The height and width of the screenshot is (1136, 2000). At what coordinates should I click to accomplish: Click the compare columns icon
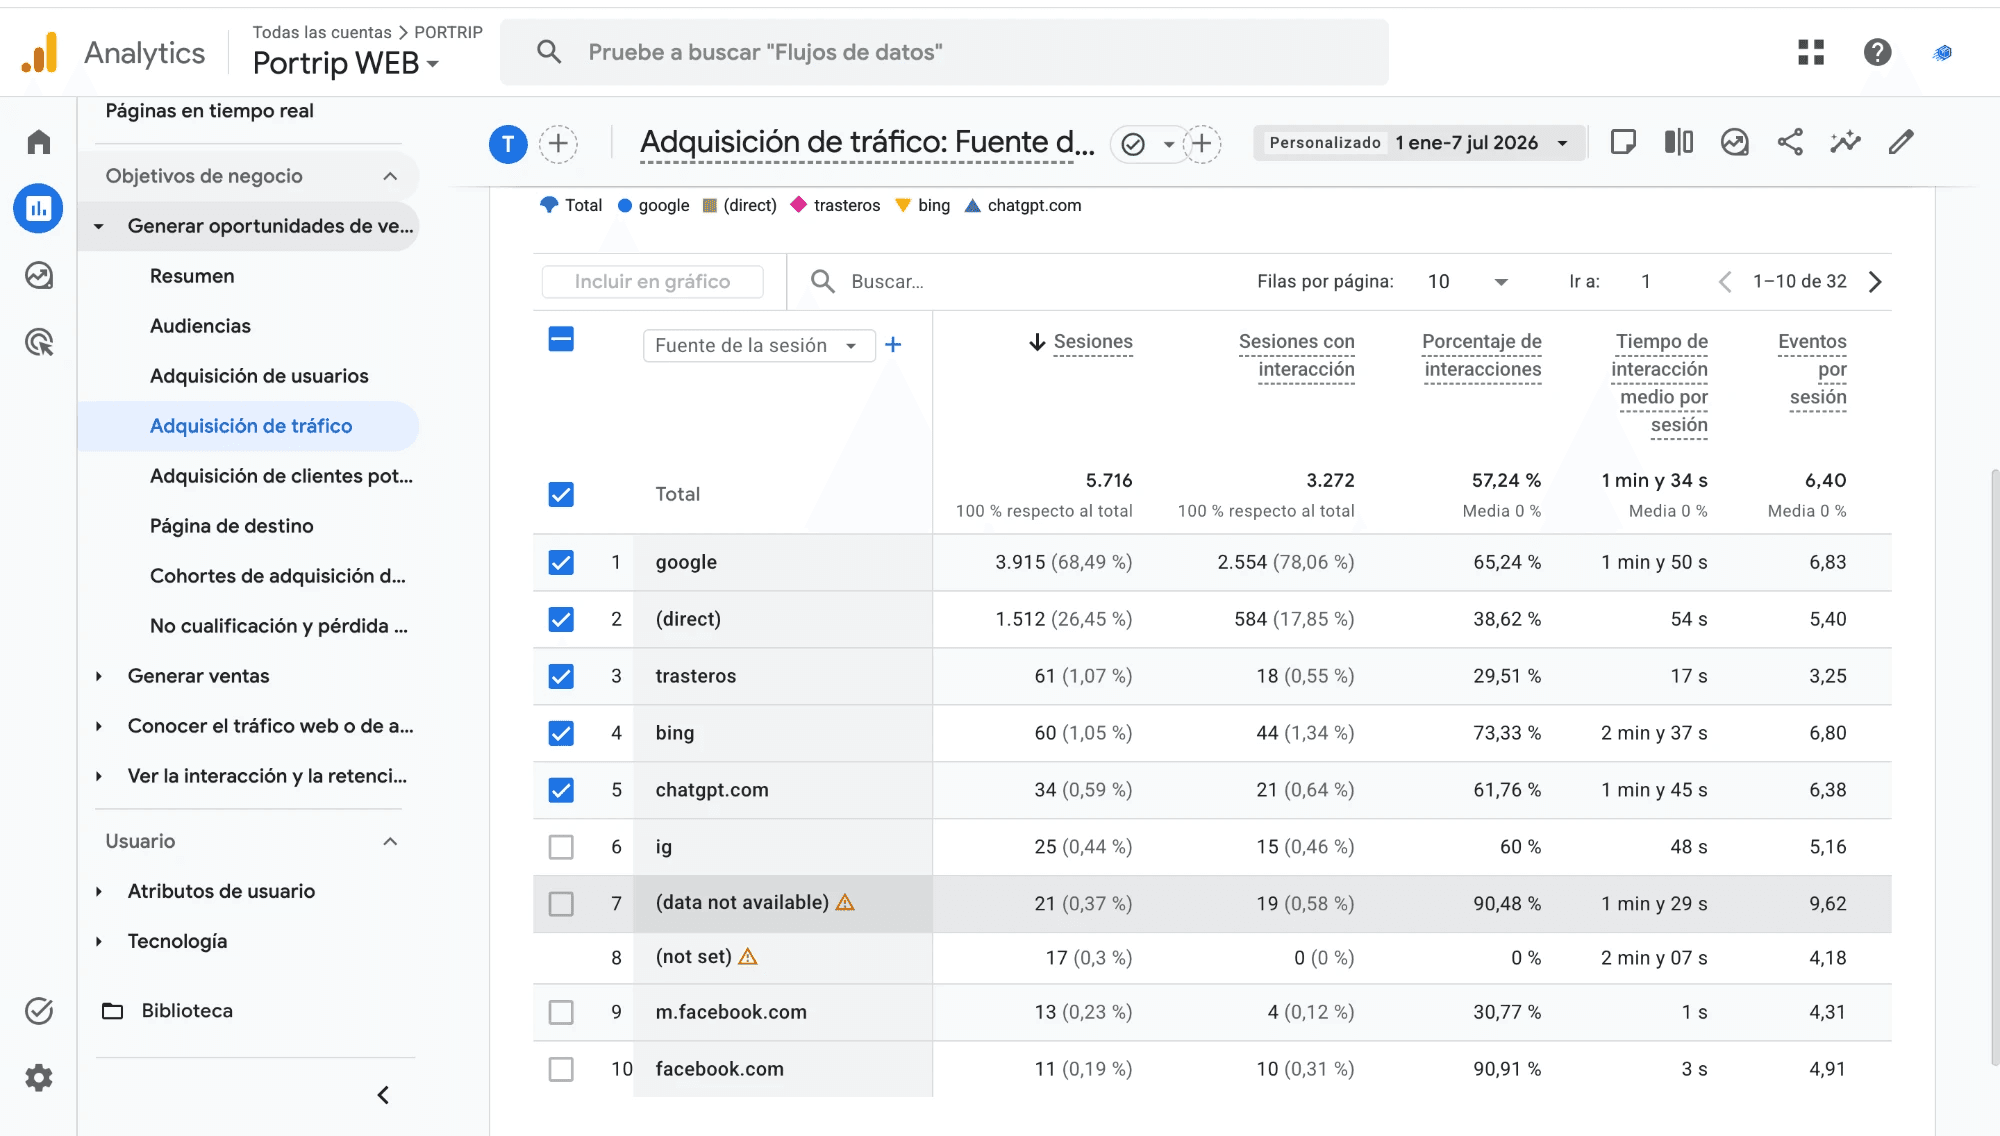pyautogui.click(x=1679, y=142)
